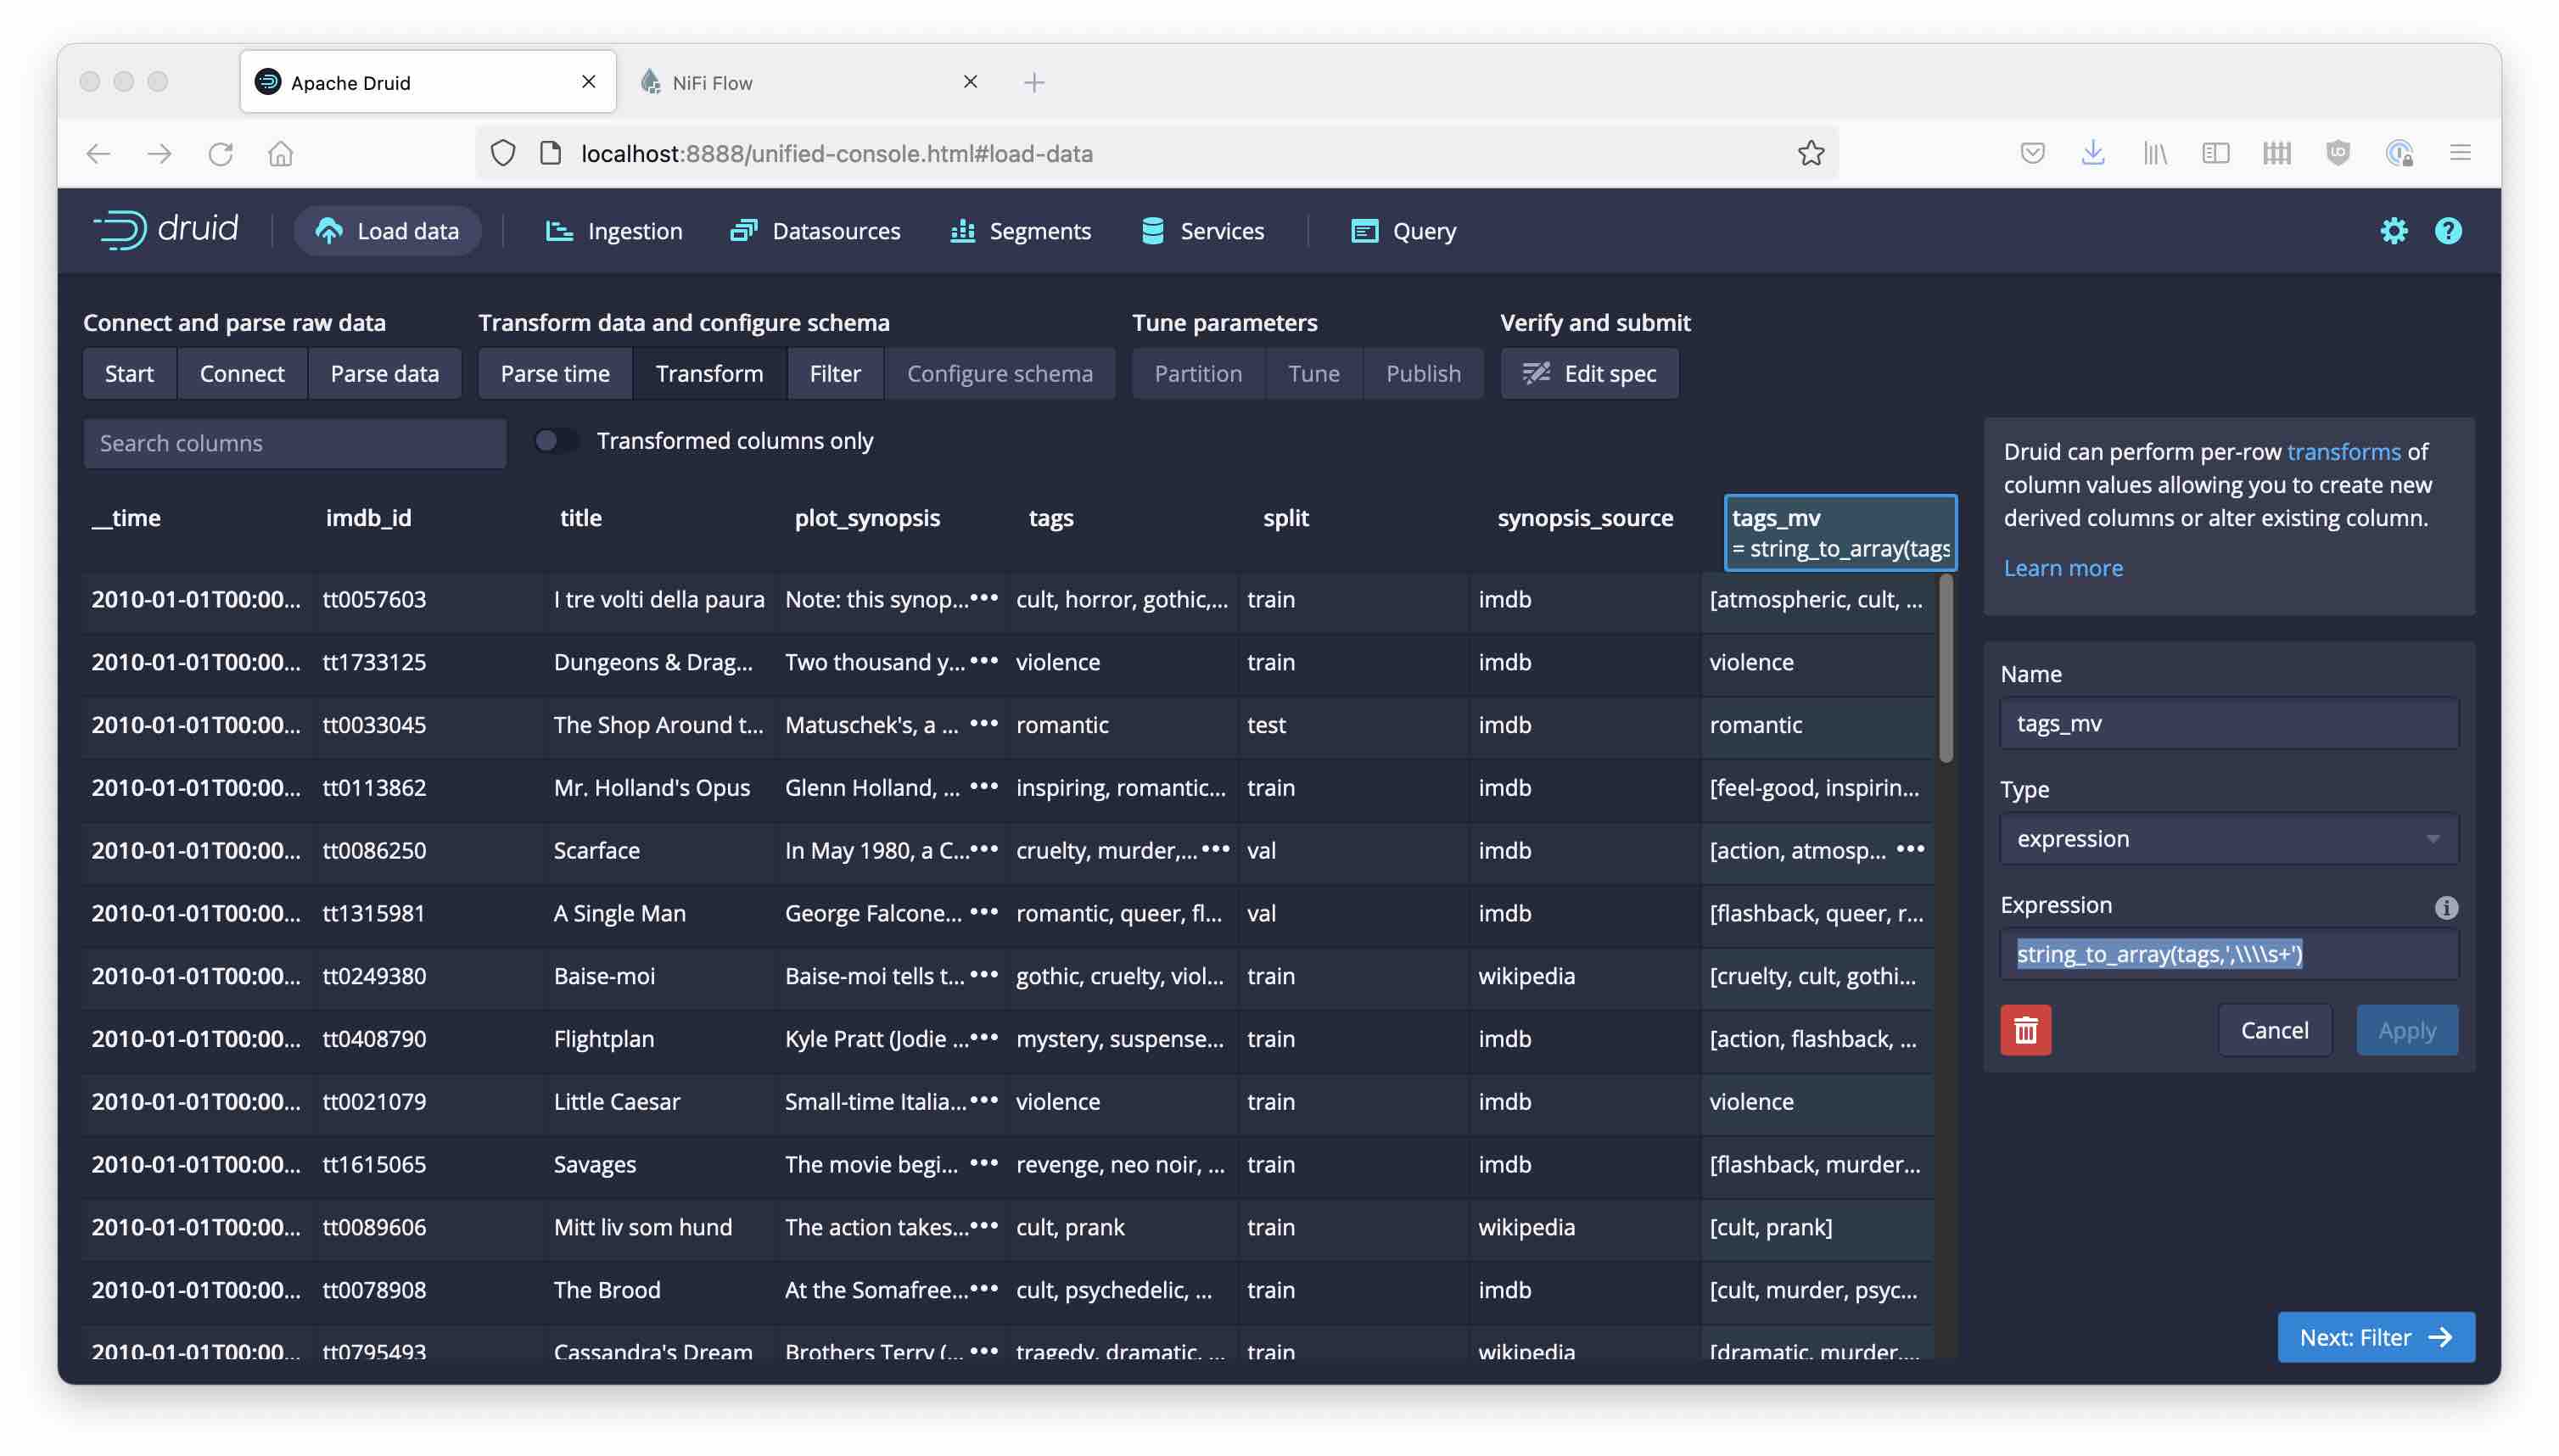Open the Datasources menu item
Image resolution: width=2559 pixels, height=1456 pixels.
click(816, 231)
